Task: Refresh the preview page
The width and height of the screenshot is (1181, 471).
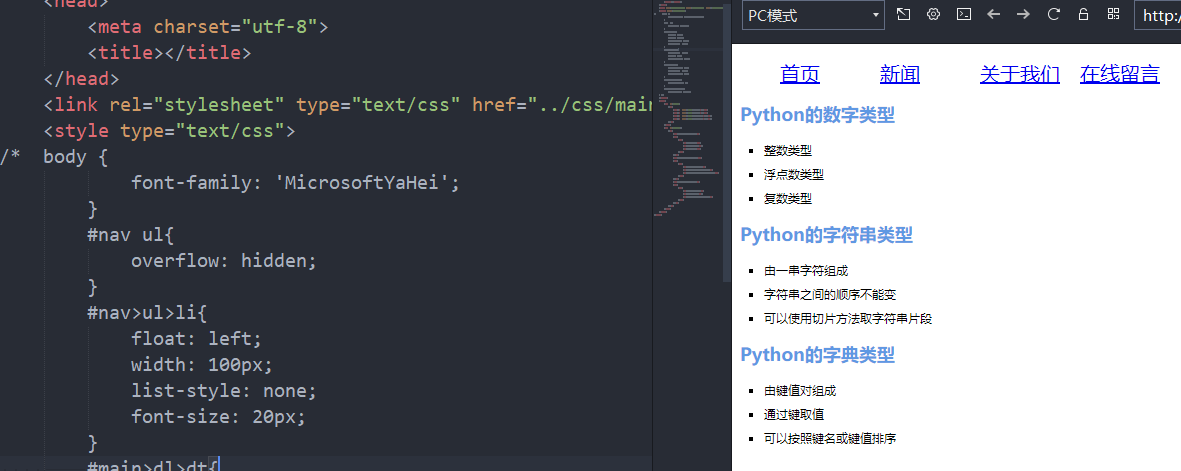Action: (x=1054, y=14)
